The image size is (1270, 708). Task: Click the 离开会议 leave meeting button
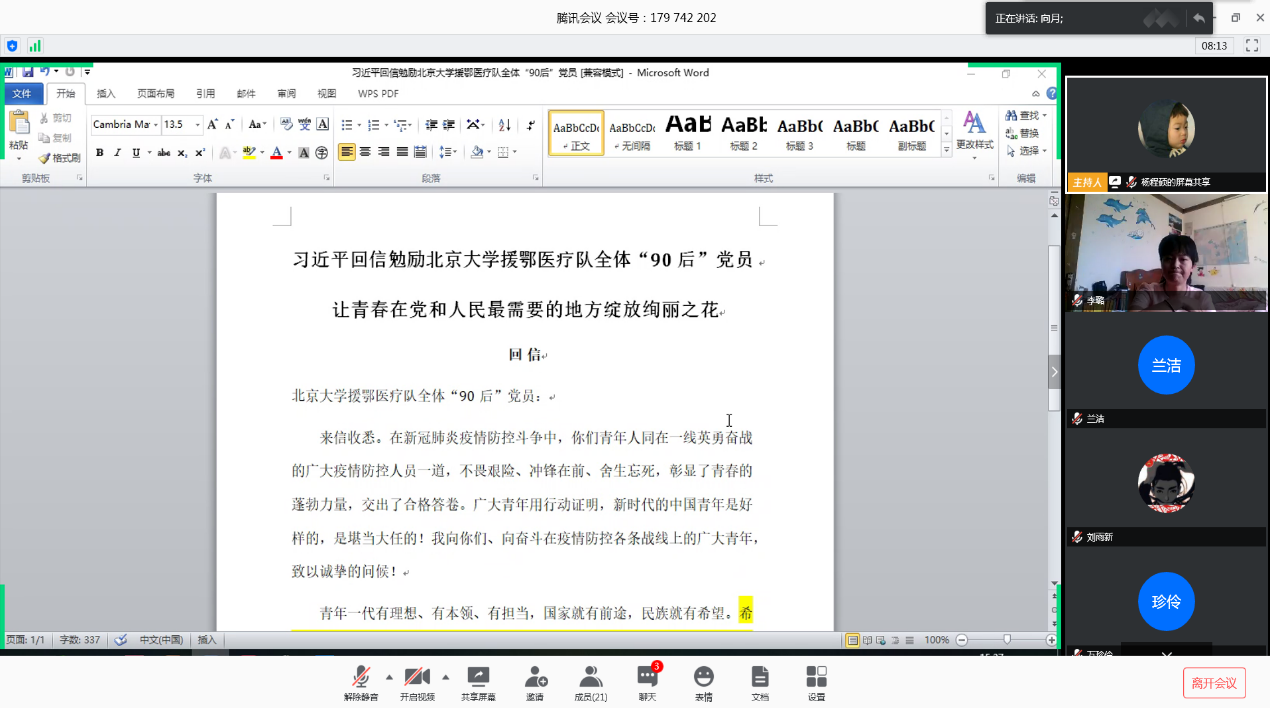coord(1214,683)
